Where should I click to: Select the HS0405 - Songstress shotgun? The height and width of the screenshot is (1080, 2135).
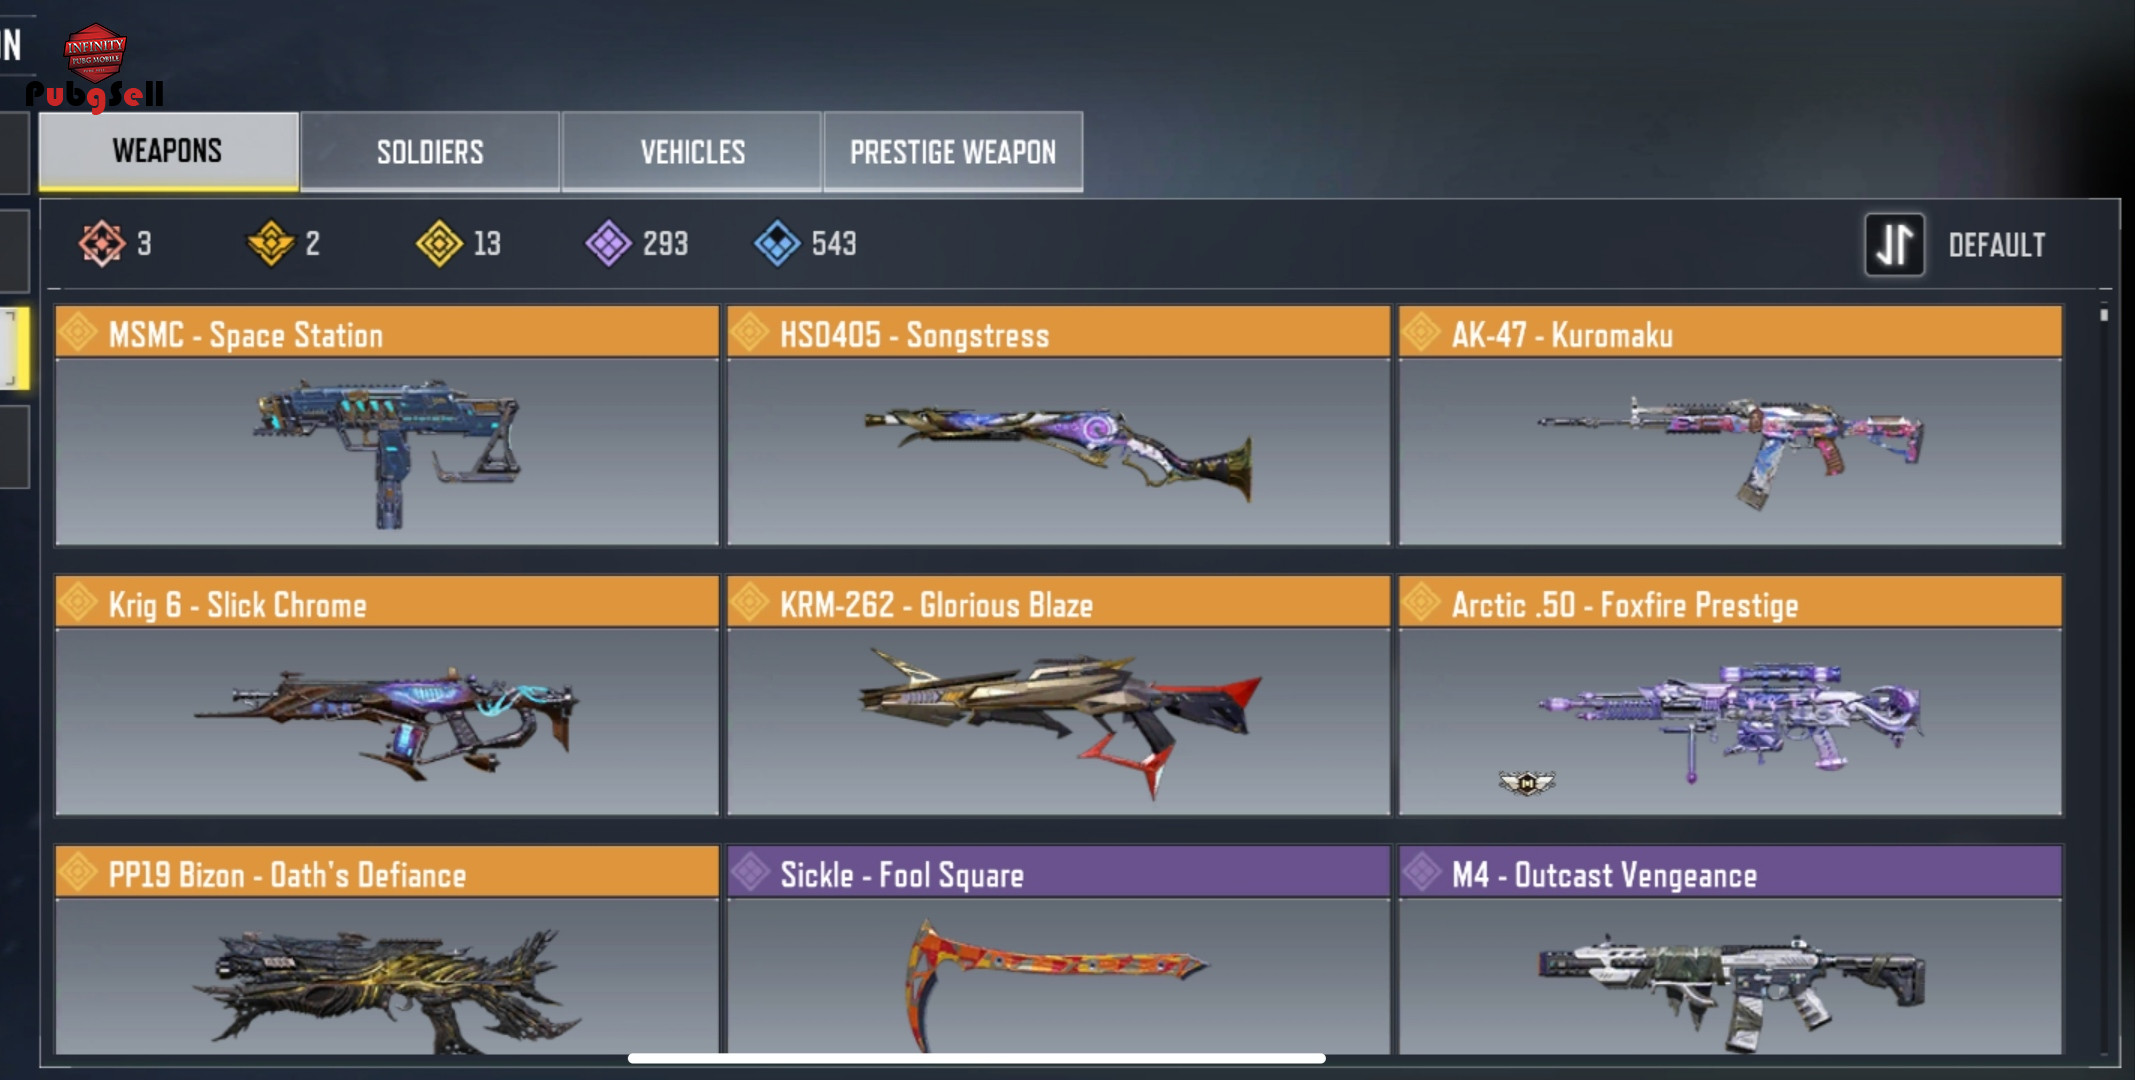[1059, 426]
